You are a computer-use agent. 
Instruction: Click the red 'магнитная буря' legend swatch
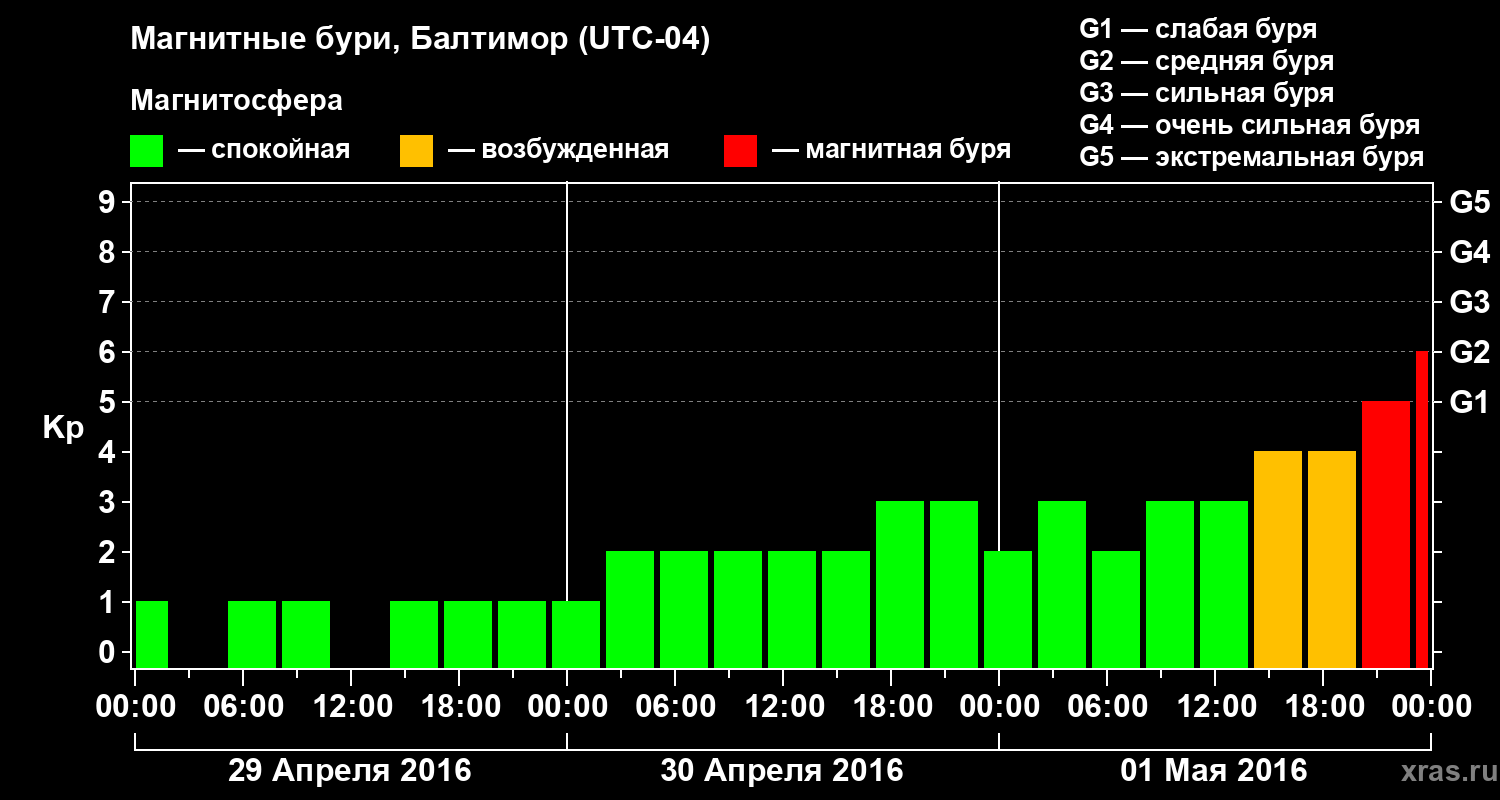coord(740,151)
